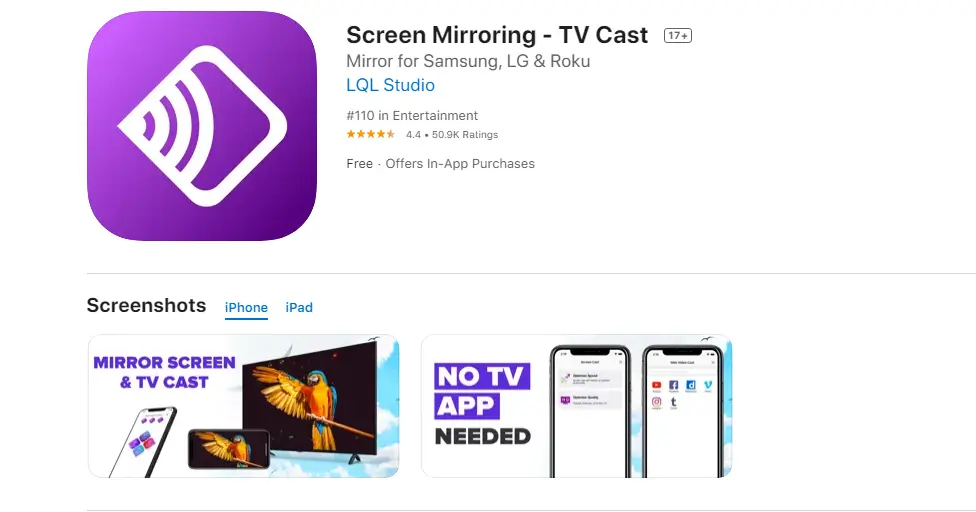Click the Tumblr icon in second screenshot
The height and width of the screenshot is (512, 976).
673,403
